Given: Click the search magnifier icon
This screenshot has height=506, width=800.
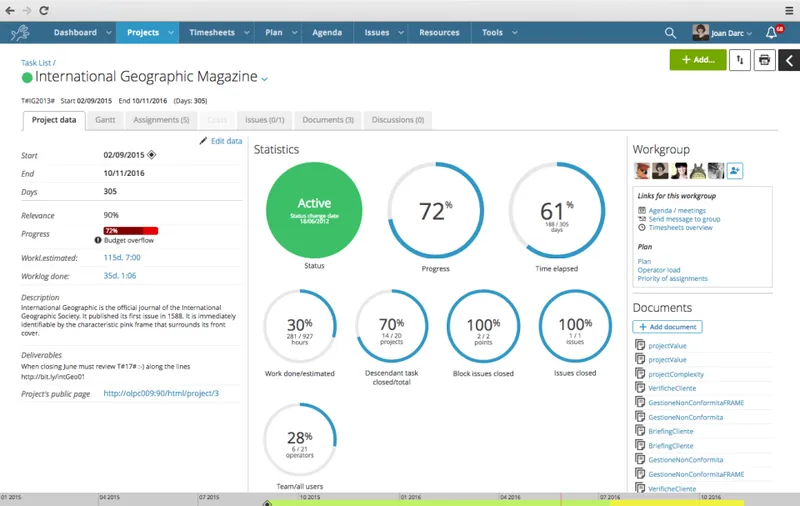Looking at the screenshot, I should click(670, 33).
